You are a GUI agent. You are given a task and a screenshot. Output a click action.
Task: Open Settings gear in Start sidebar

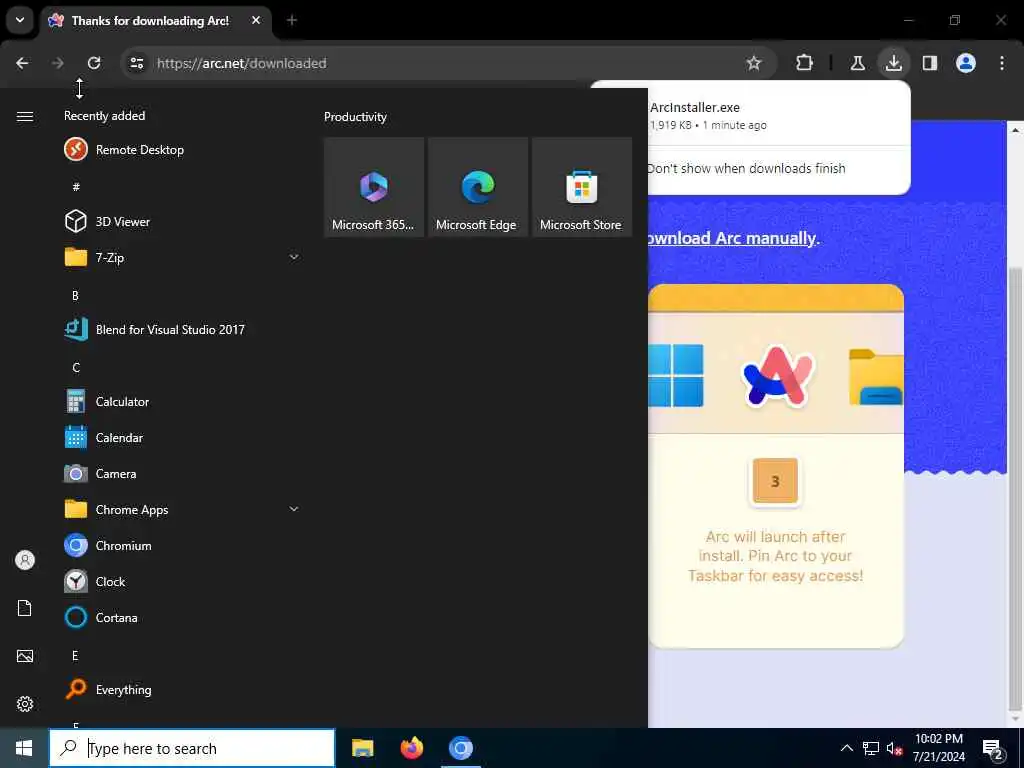[25, 704]
